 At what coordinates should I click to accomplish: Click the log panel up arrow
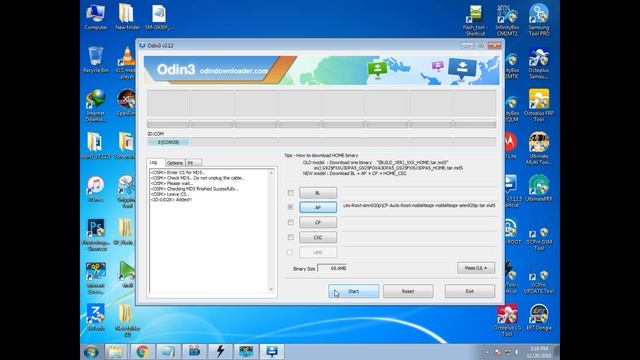(x=271, y=173)
